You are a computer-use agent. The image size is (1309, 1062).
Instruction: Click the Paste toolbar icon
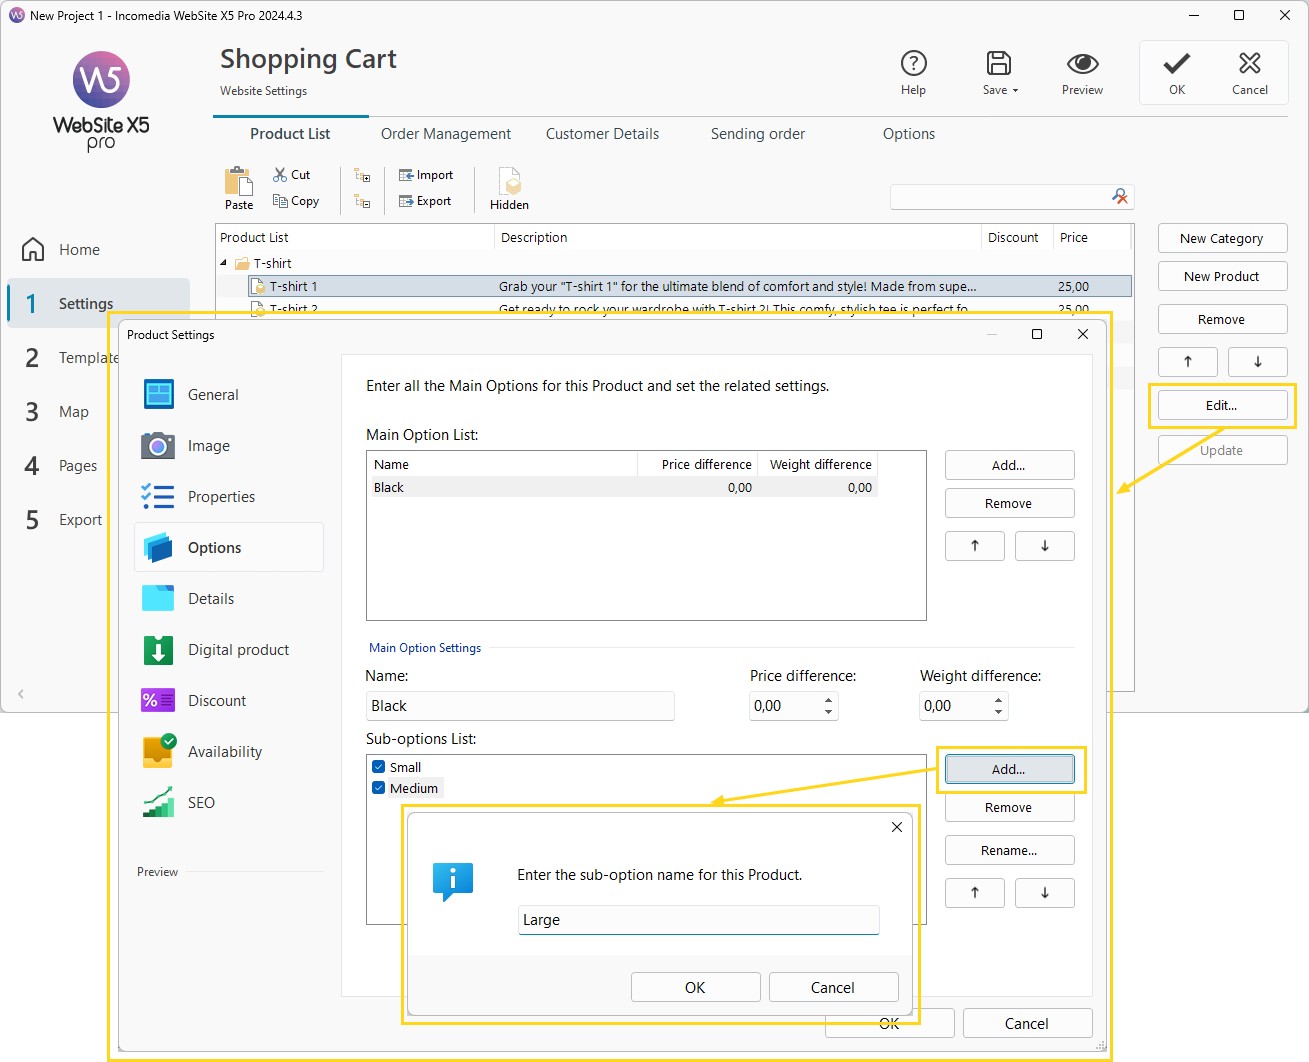[239, 188]
